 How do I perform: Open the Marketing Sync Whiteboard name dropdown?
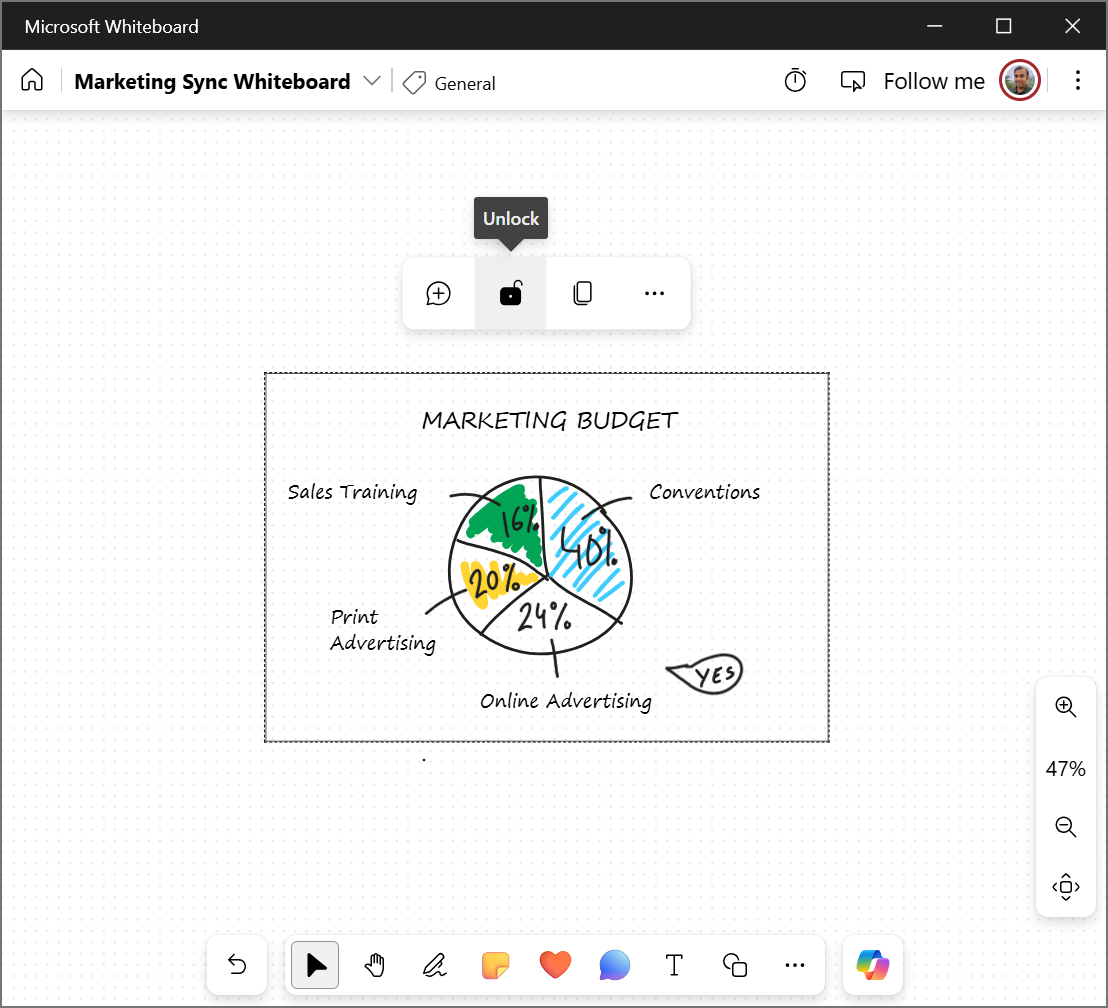[x=371, y=81]
